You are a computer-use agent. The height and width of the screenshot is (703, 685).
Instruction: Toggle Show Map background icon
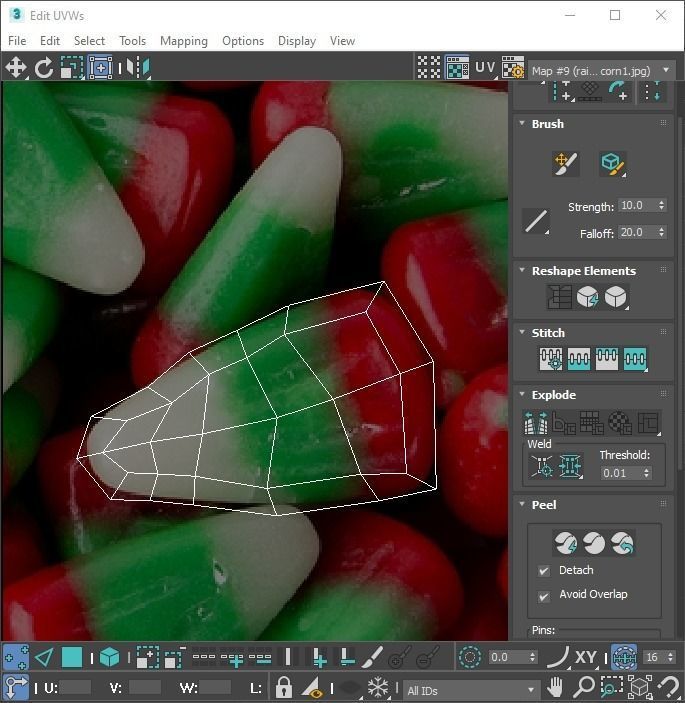point(457,67)
